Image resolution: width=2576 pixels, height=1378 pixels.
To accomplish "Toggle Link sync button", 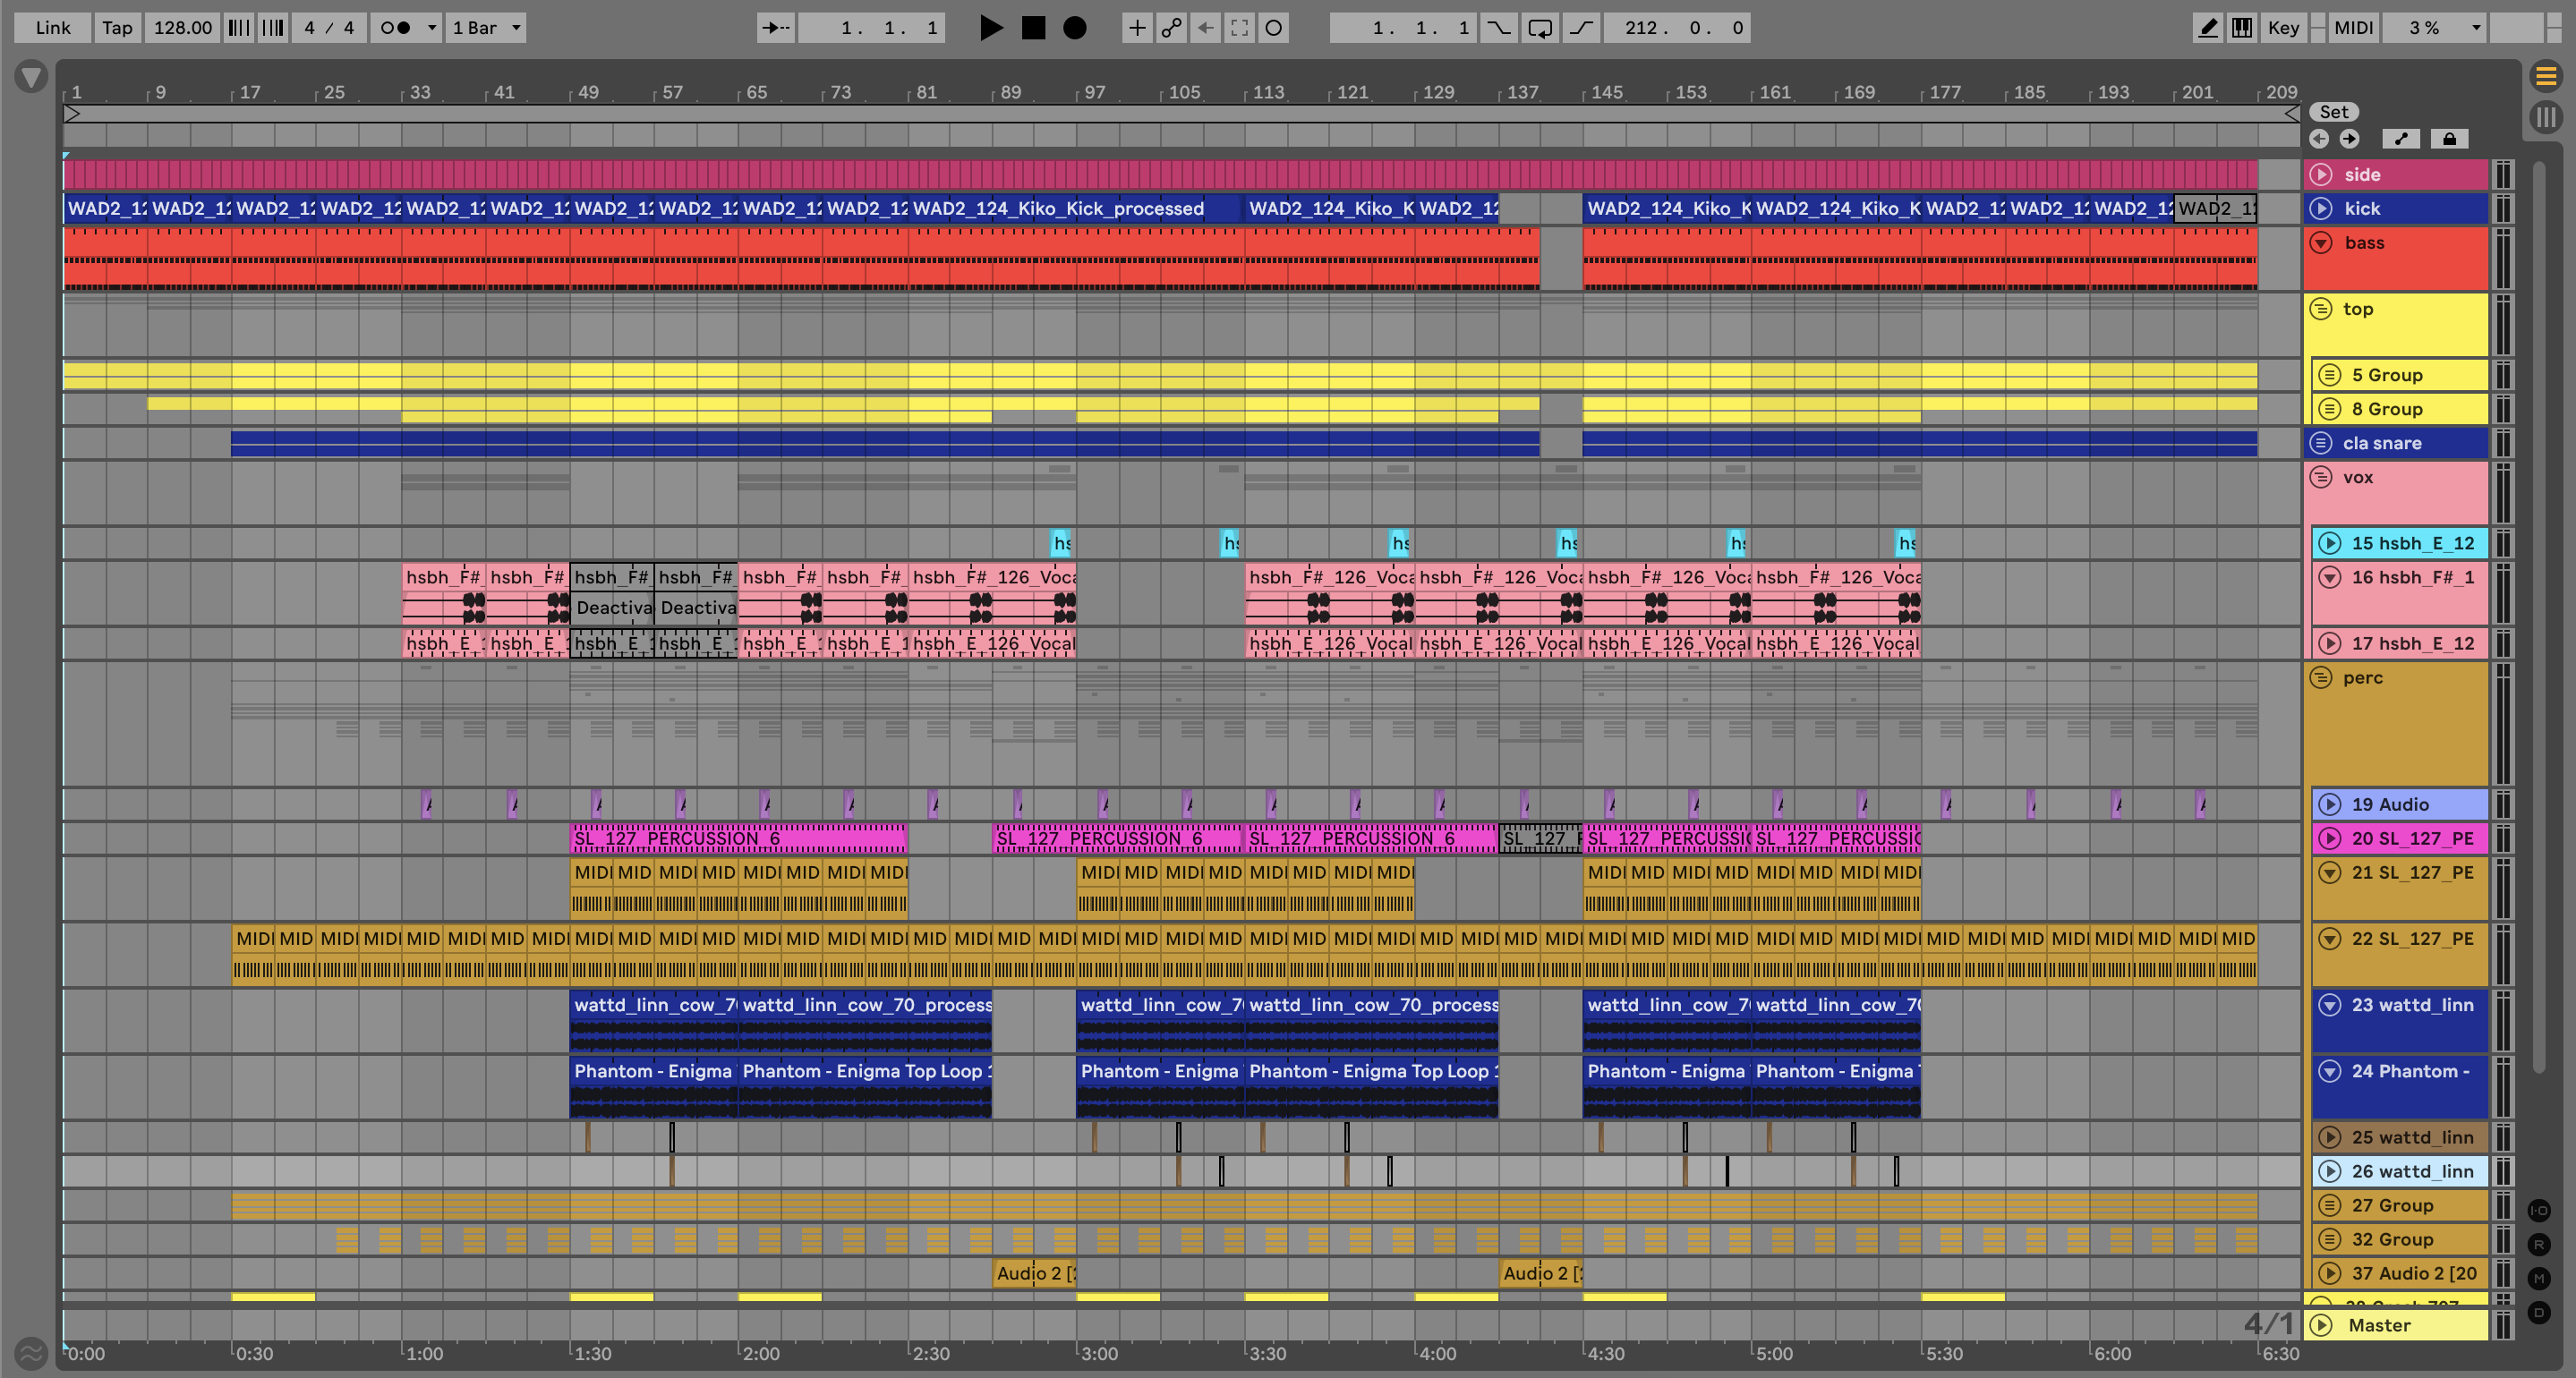I will [x=52, y=28].
